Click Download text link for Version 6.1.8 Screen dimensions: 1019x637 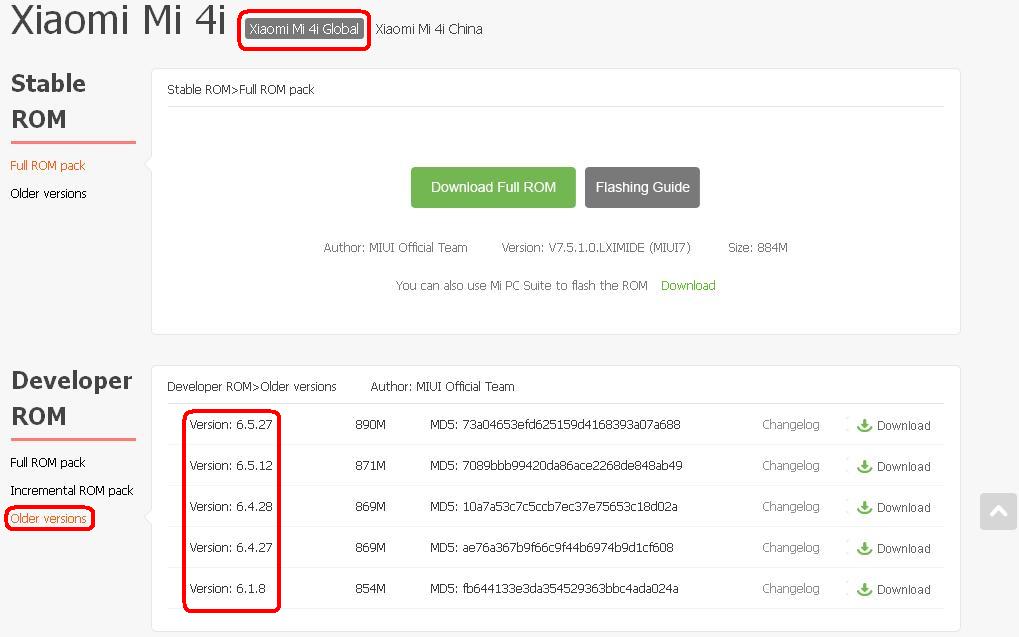903,590
